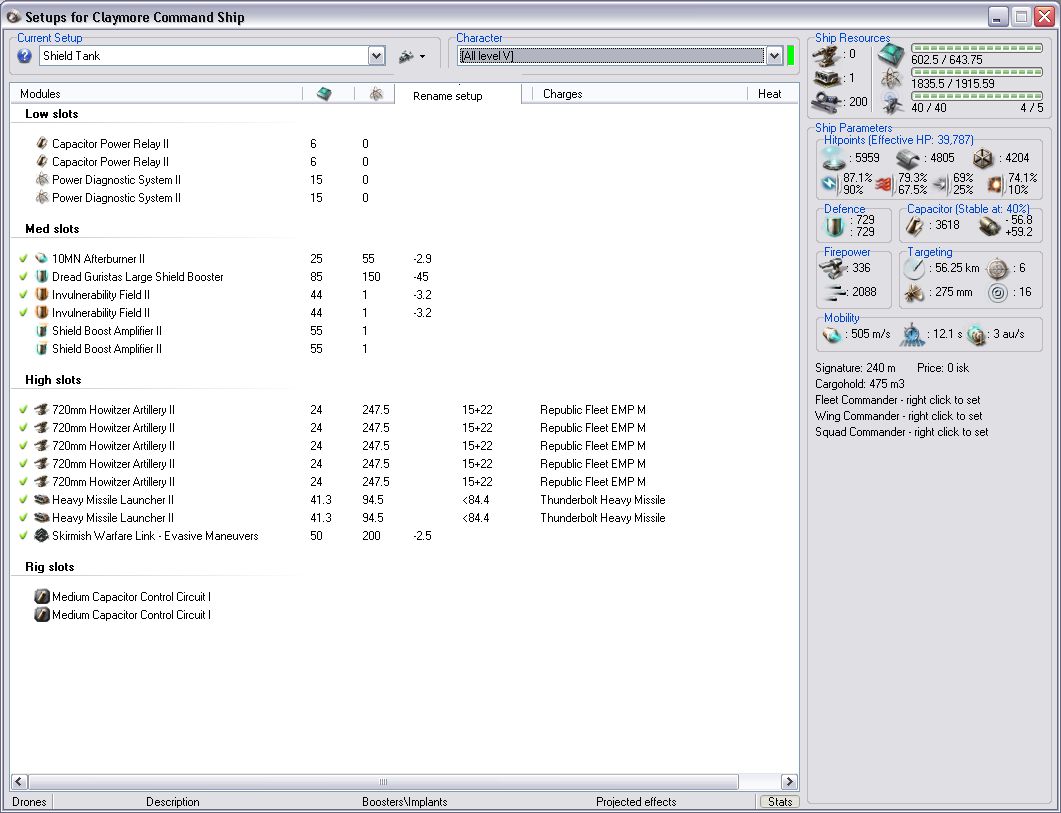This screenshot has height=813, width=1061.
Task: Switch to the Drones tab
Action: (x=29, y=802)
